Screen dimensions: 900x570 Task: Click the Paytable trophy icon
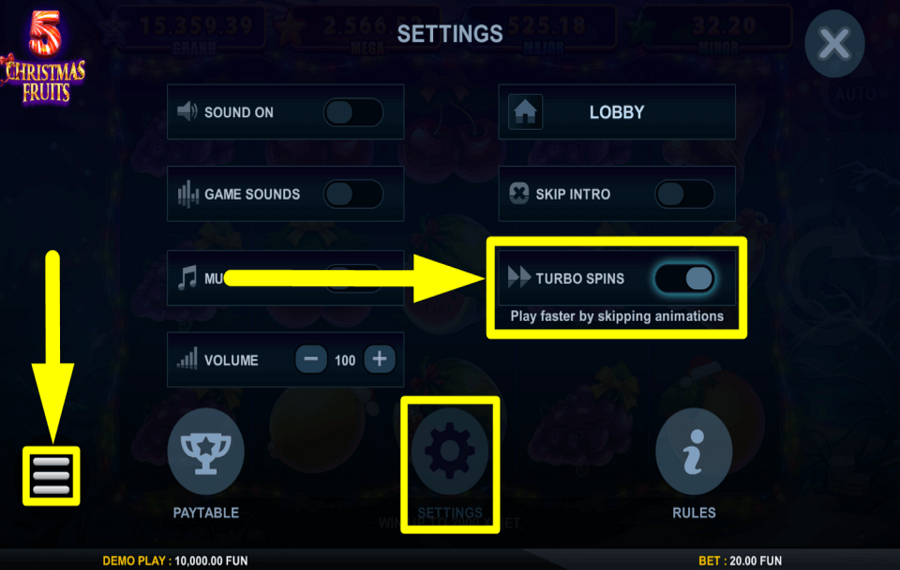(205, 452)
